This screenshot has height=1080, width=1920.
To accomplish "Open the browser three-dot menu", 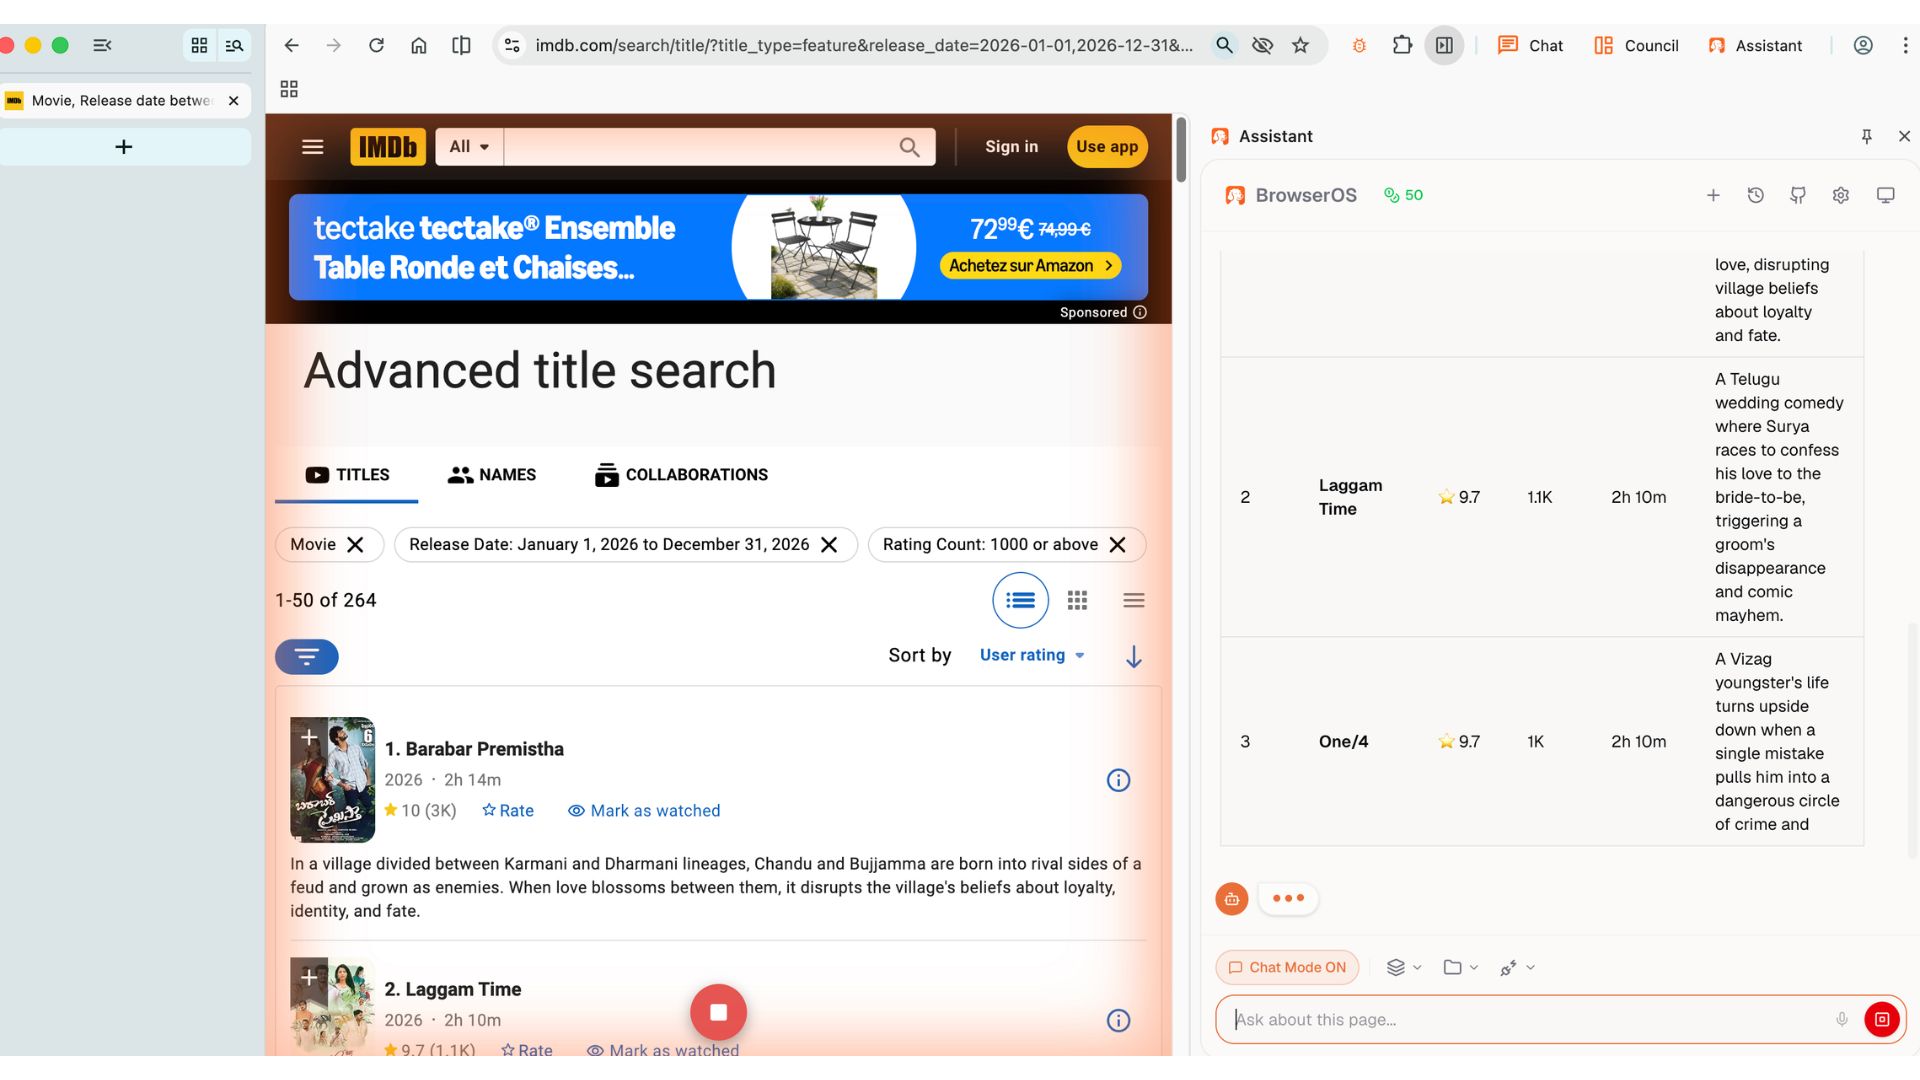I will pyautogui.click(x=1905, y=45).
